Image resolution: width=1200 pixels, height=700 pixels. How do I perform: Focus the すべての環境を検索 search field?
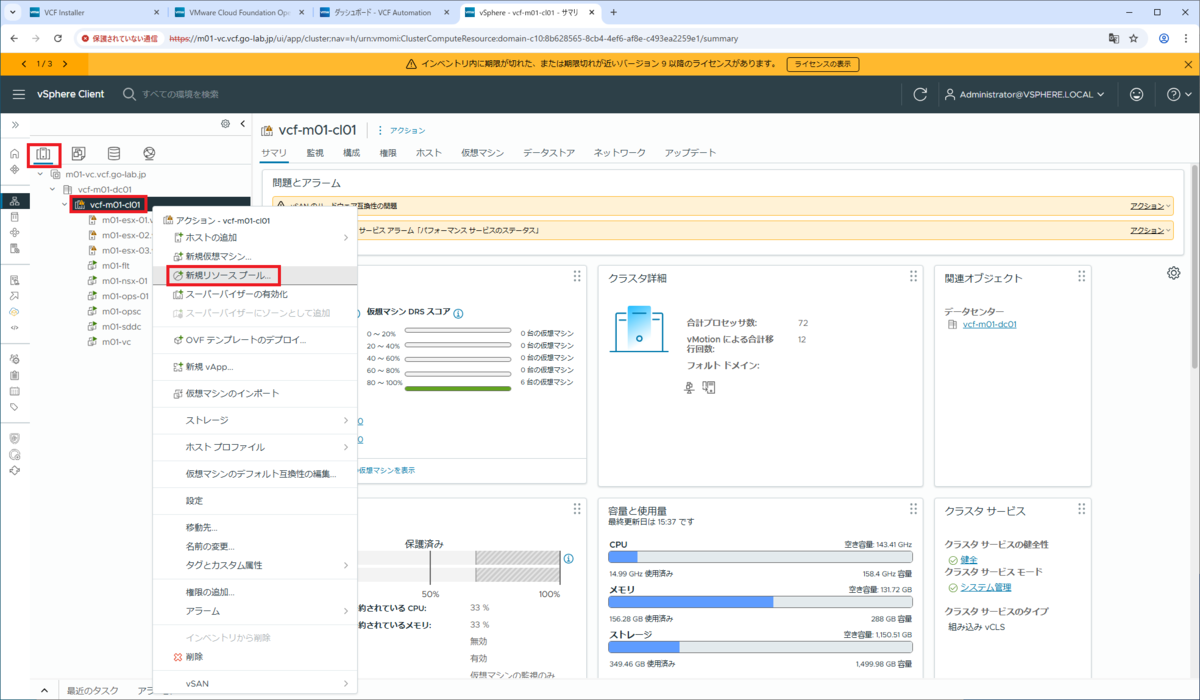click(180, 94)
